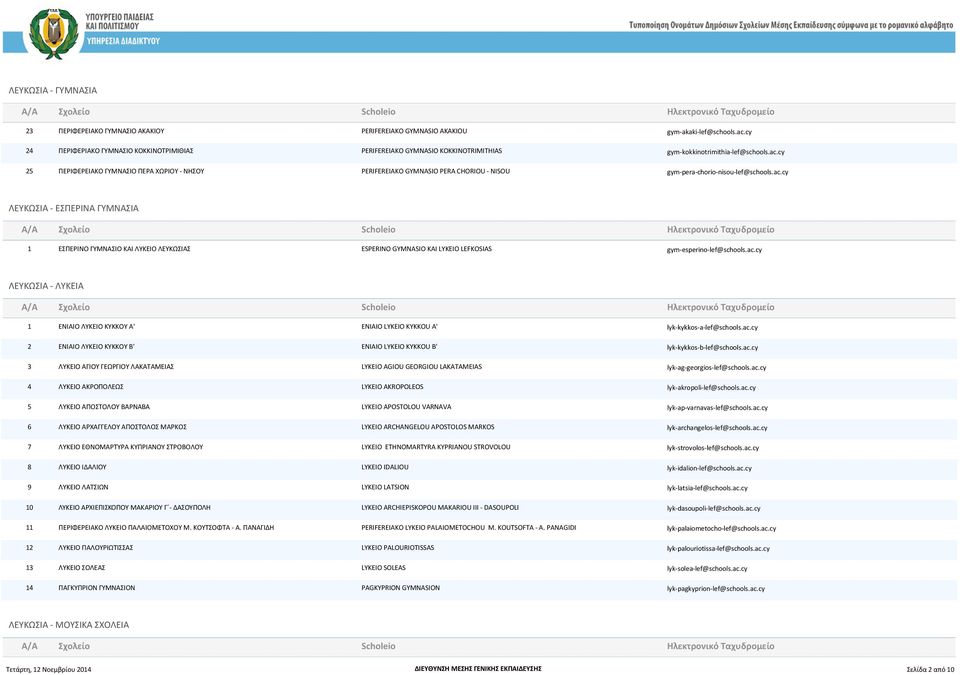Select ΠΕΡΙΦΕΡΕΙΑΚΟ ΓΥΜΝΑΣΙΟ ΑΚΑΚΙΟΥ cell
The width and height of the screenshot is (960, 675).
111,131
